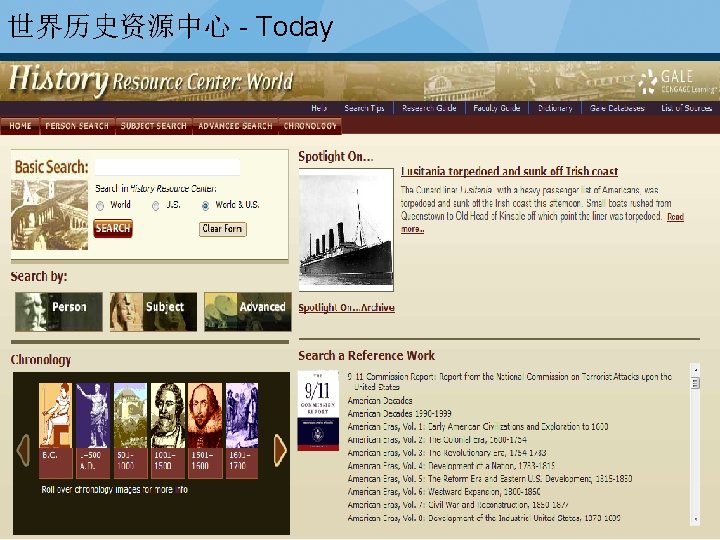Open Search by Subject tile

[x=153, y=311]
